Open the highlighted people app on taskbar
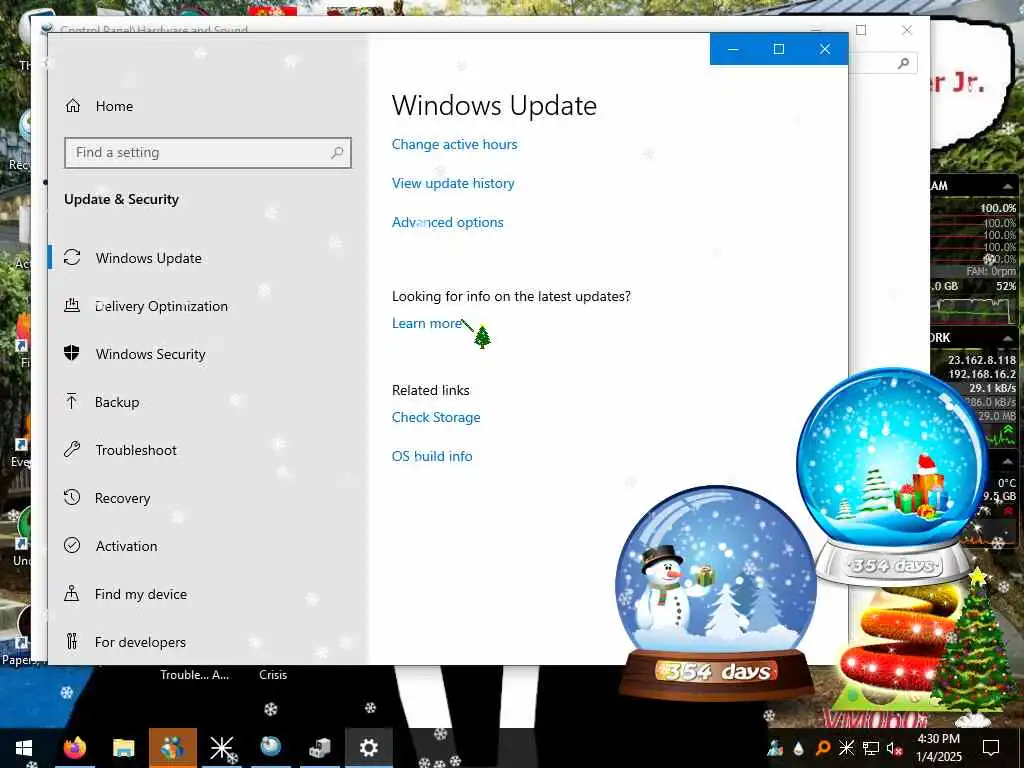The width and height of the screenshot is (1024, 768). 172,748
